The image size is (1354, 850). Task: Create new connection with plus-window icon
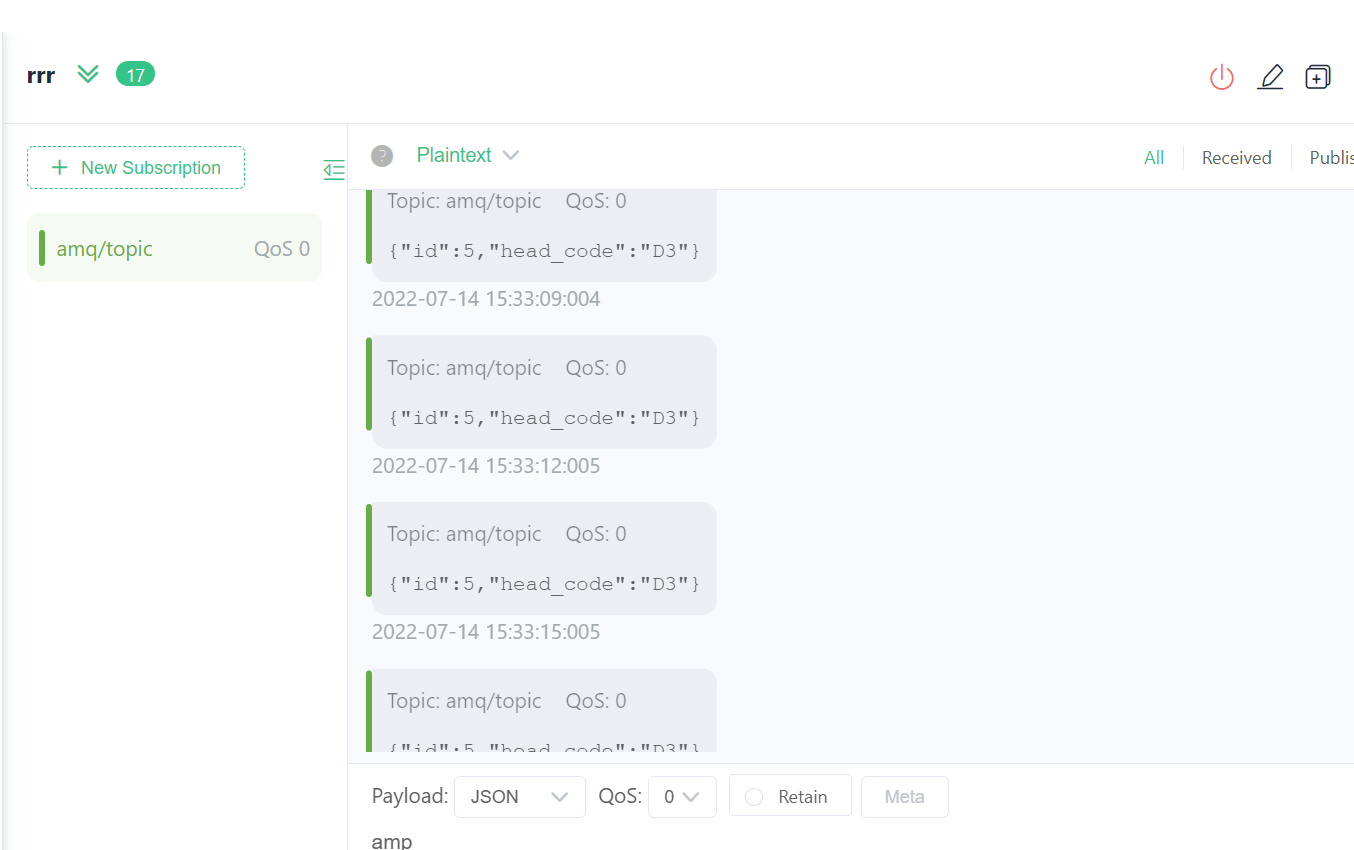click(1317, 76)
